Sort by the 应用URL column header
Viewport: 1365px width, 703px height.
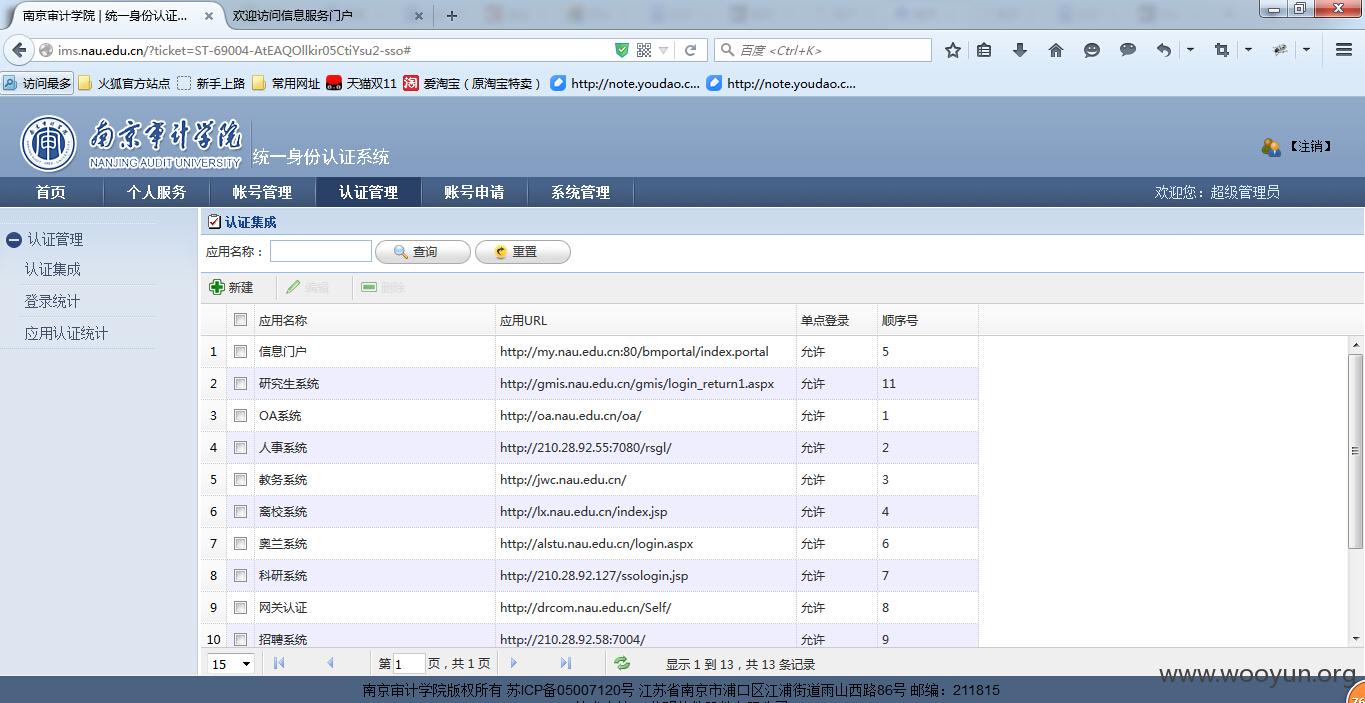645,320
